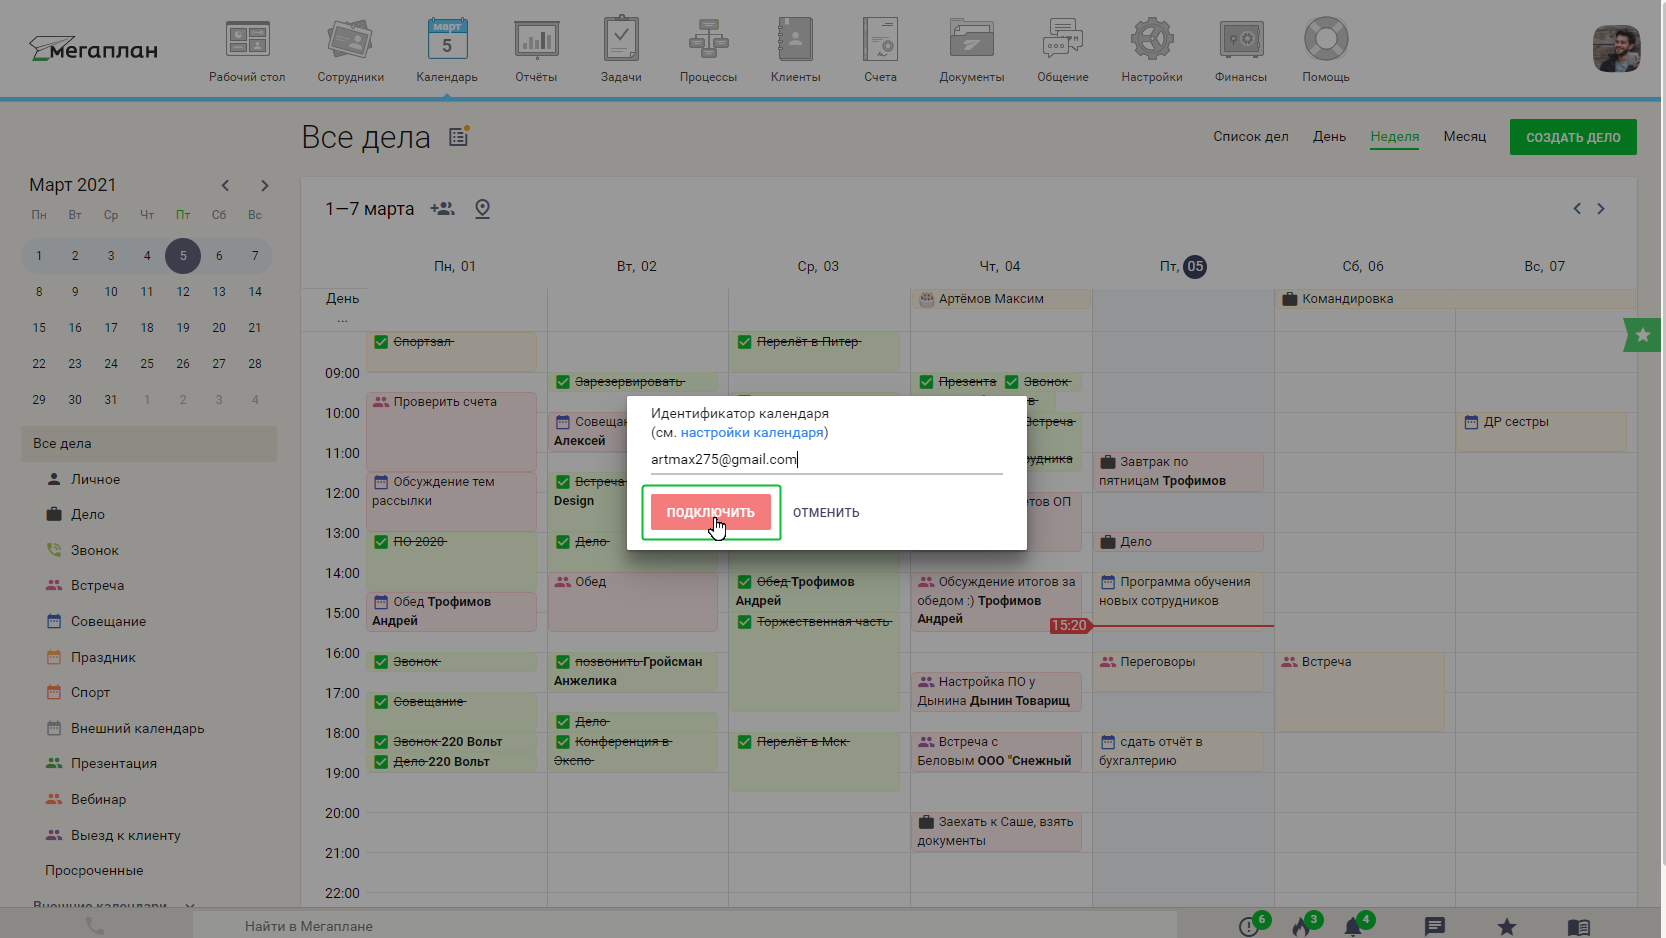Go to previous month in mini calendar
Image resolution: width=1666 pixels, height=938 pixels.
226,185
